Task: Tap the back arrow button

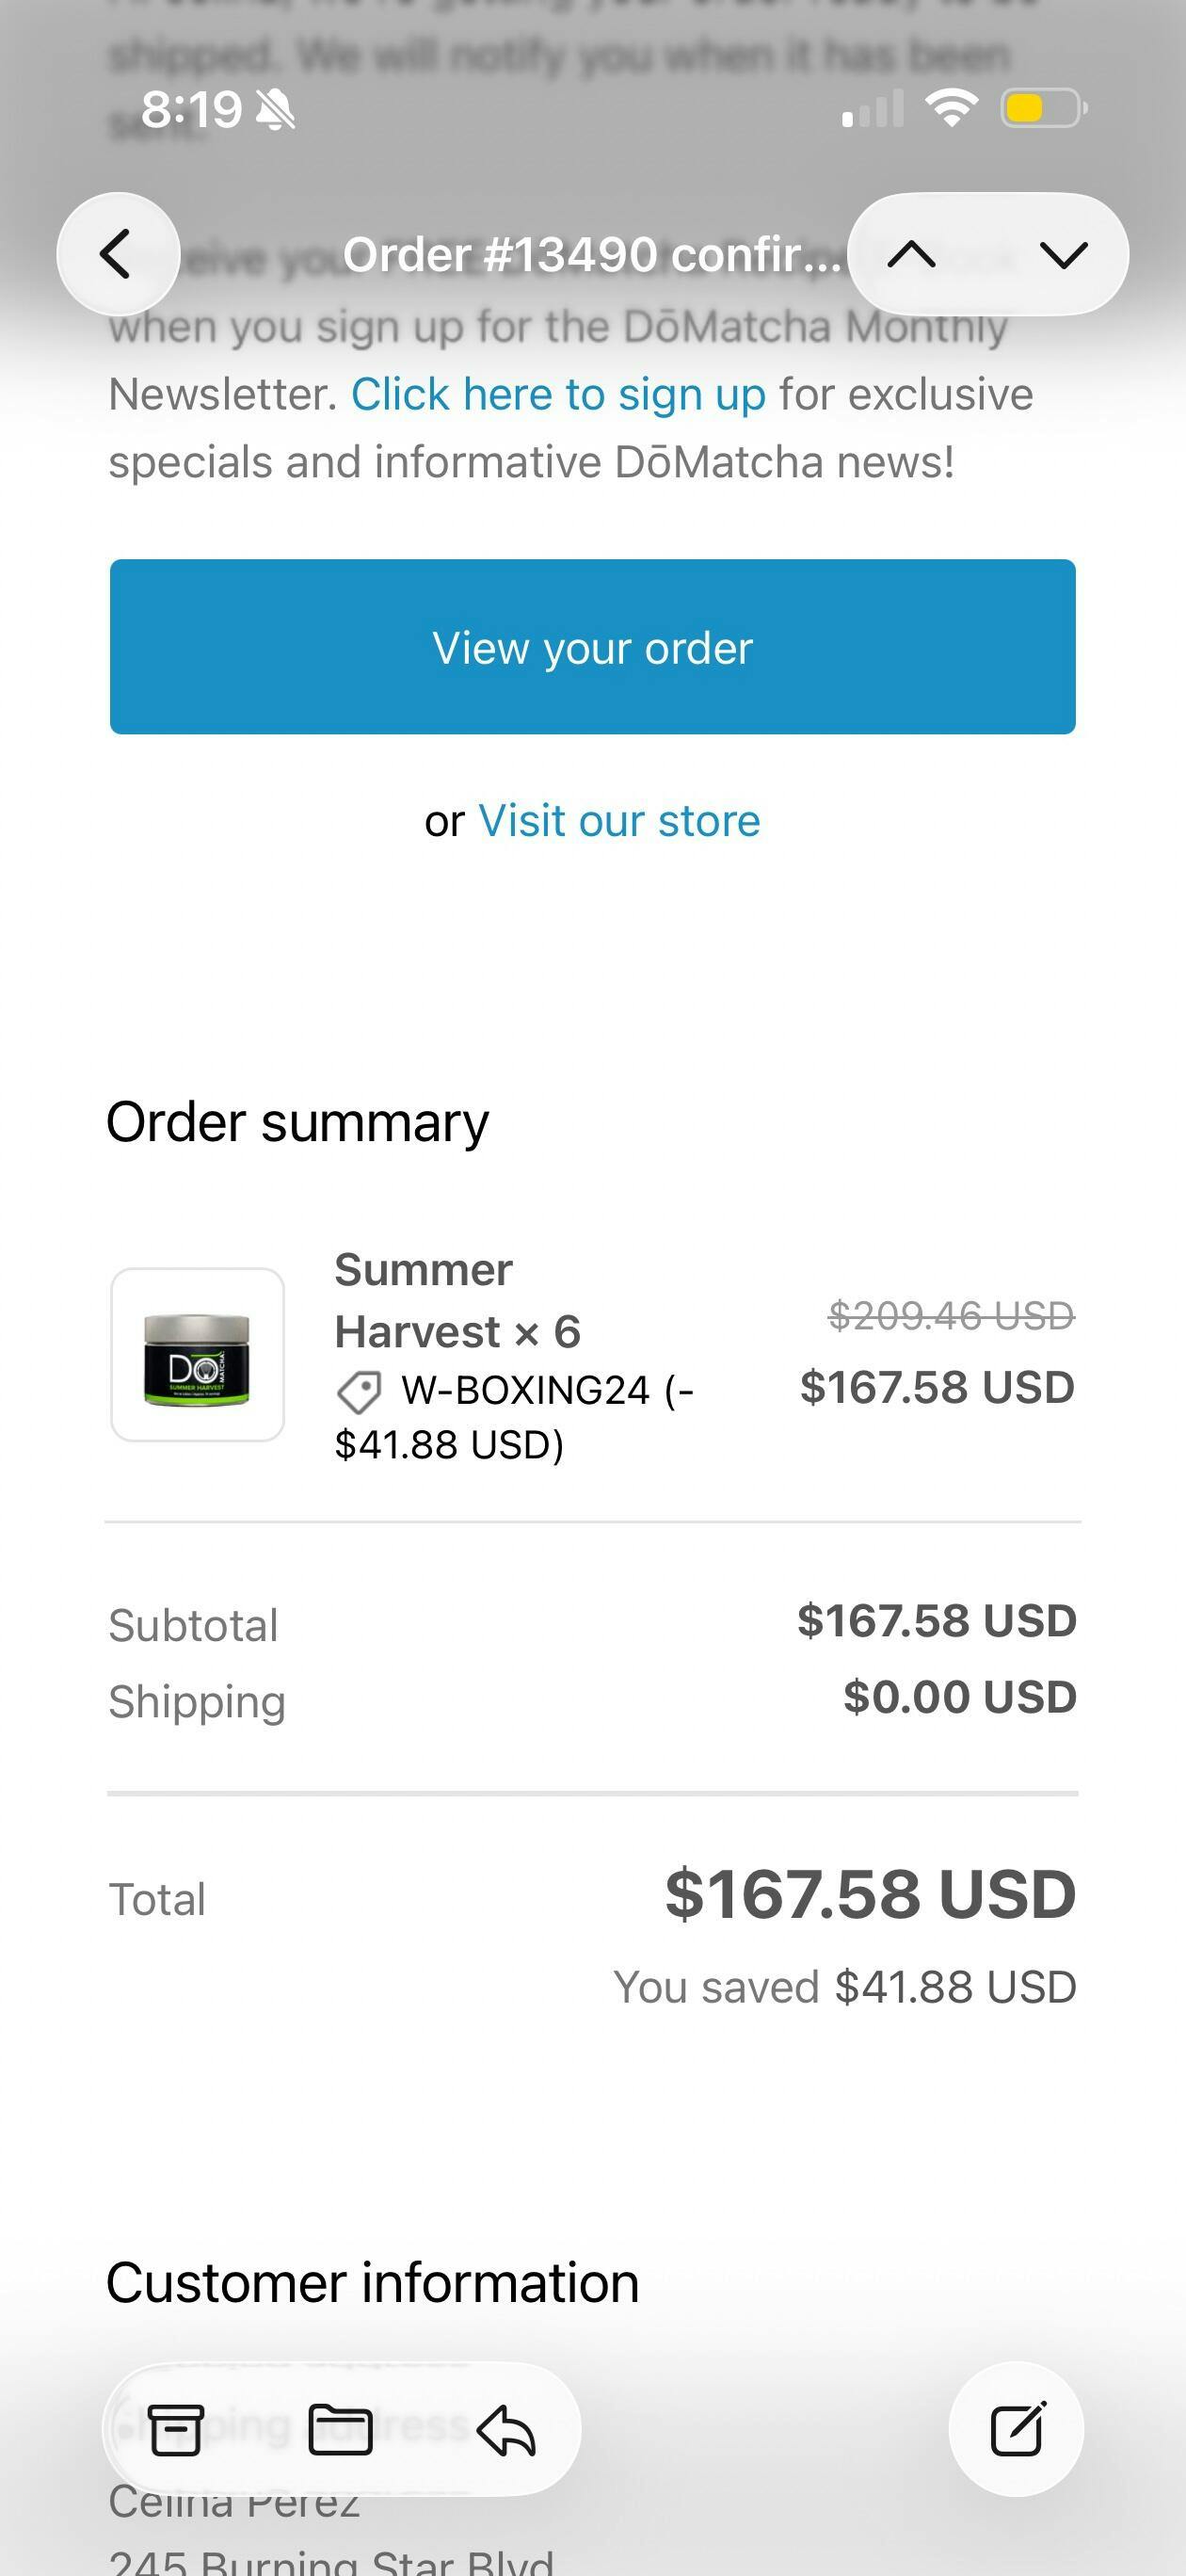Action: 118,254
